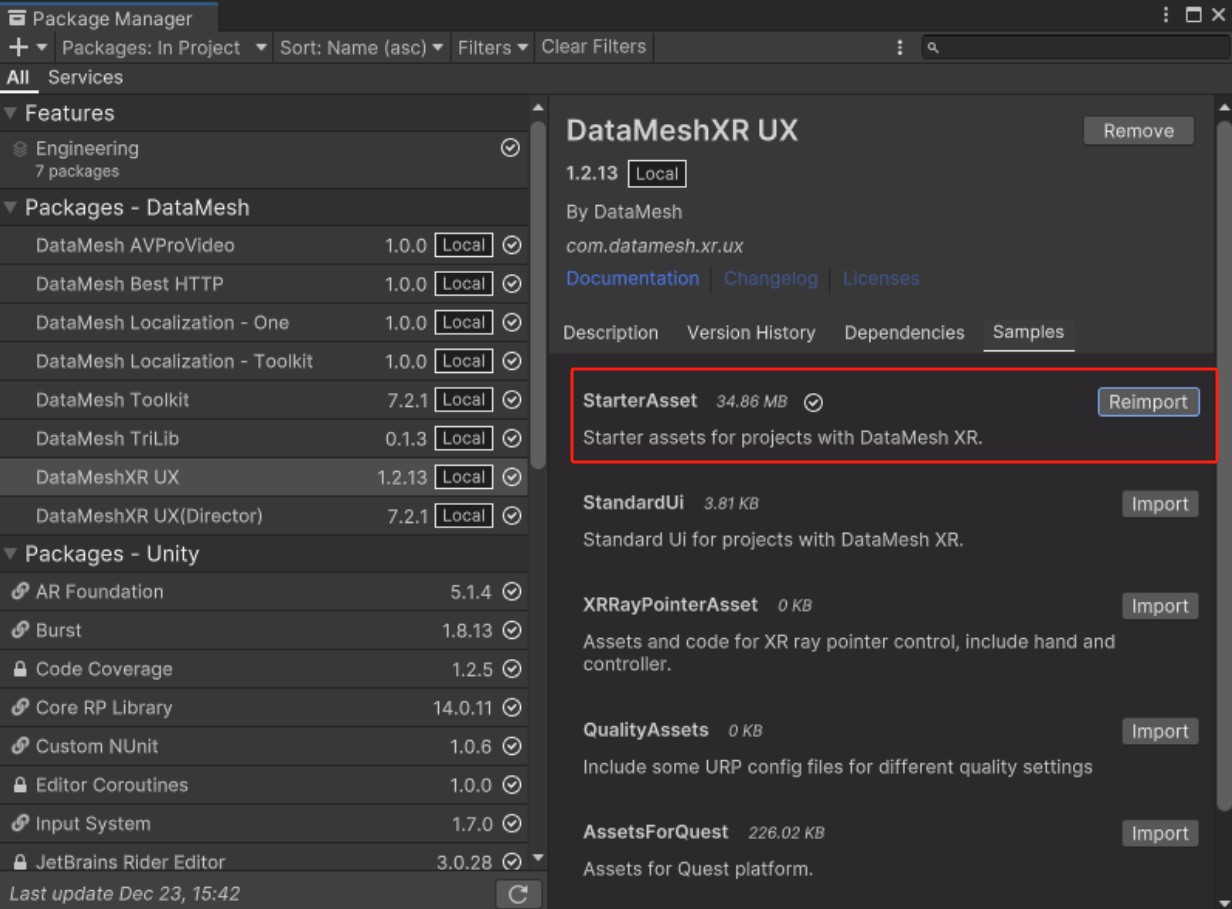Click the package search input field
1232x909 pixels.
click(1075, 47)
